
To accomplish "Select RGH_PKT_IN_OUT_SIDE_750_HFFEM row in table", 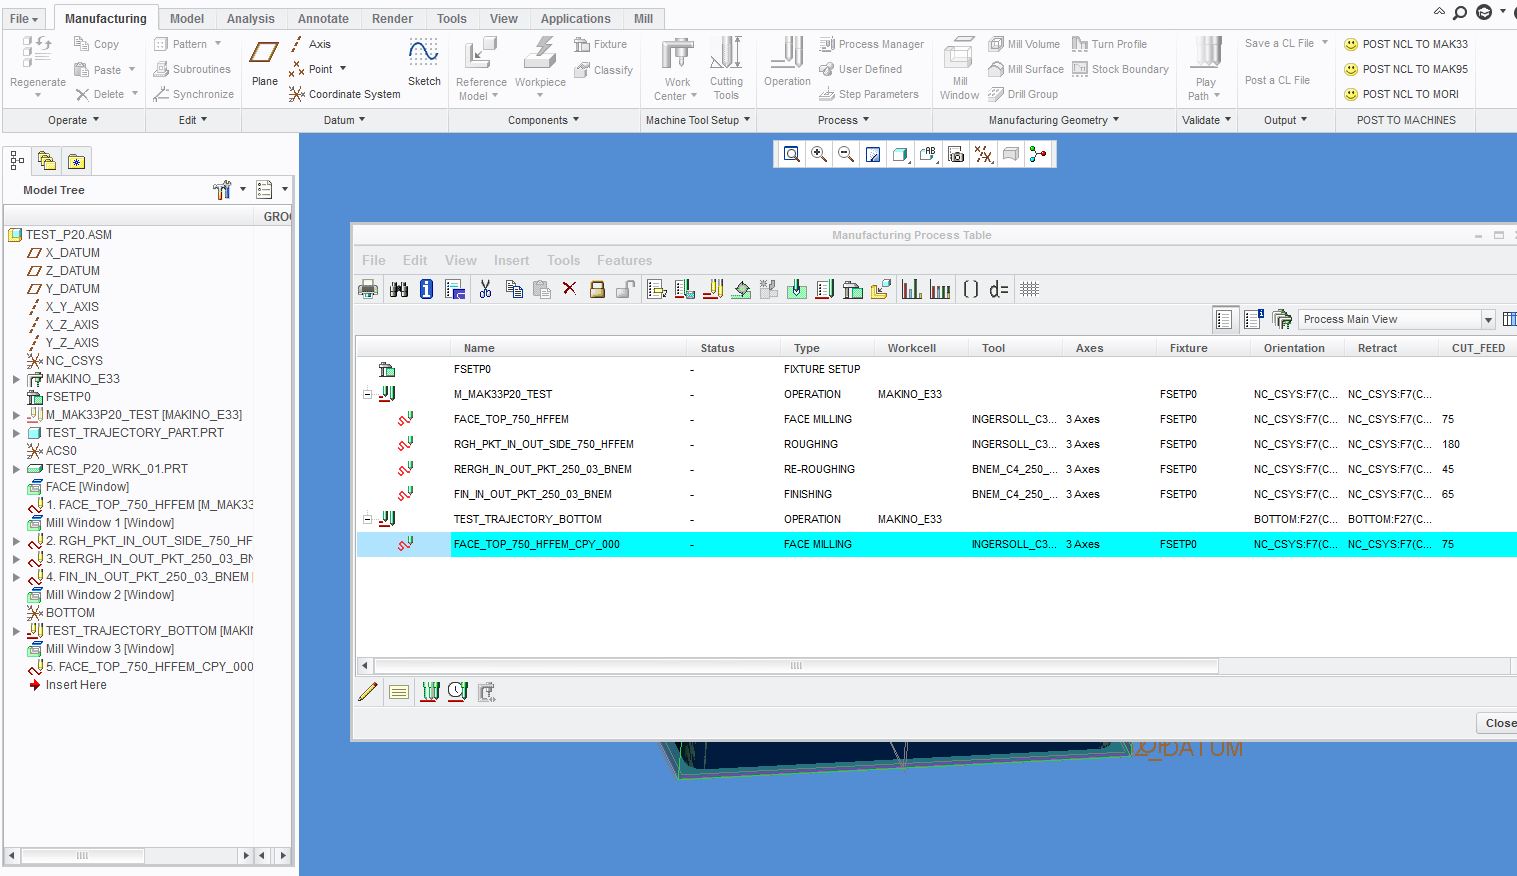I will (936, 444).
